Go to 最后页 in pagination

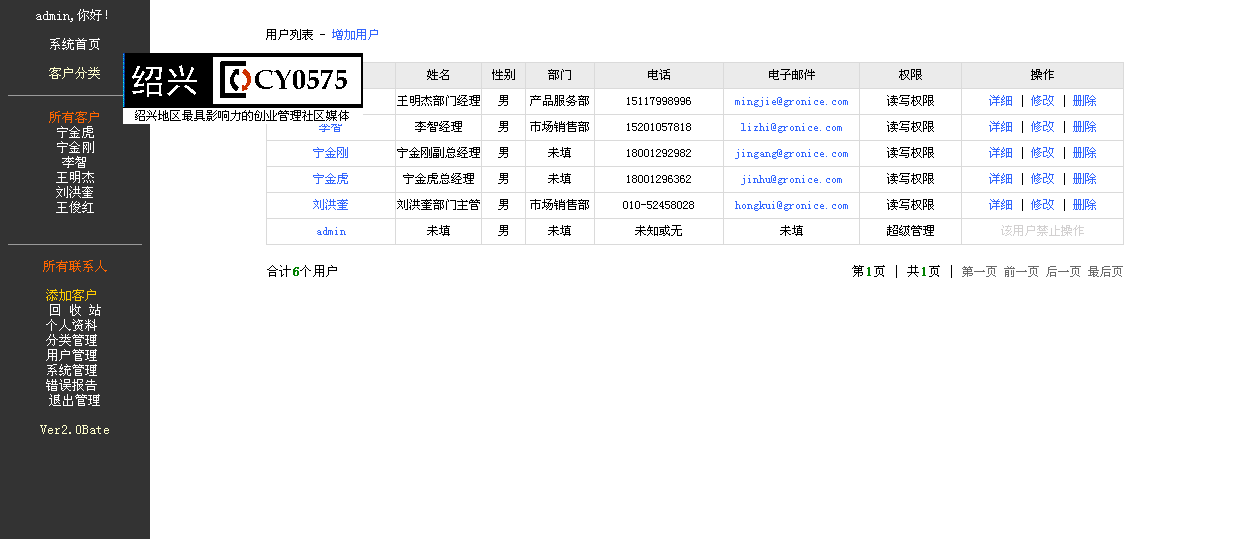pyautogui.click(x=1106, y=271)
